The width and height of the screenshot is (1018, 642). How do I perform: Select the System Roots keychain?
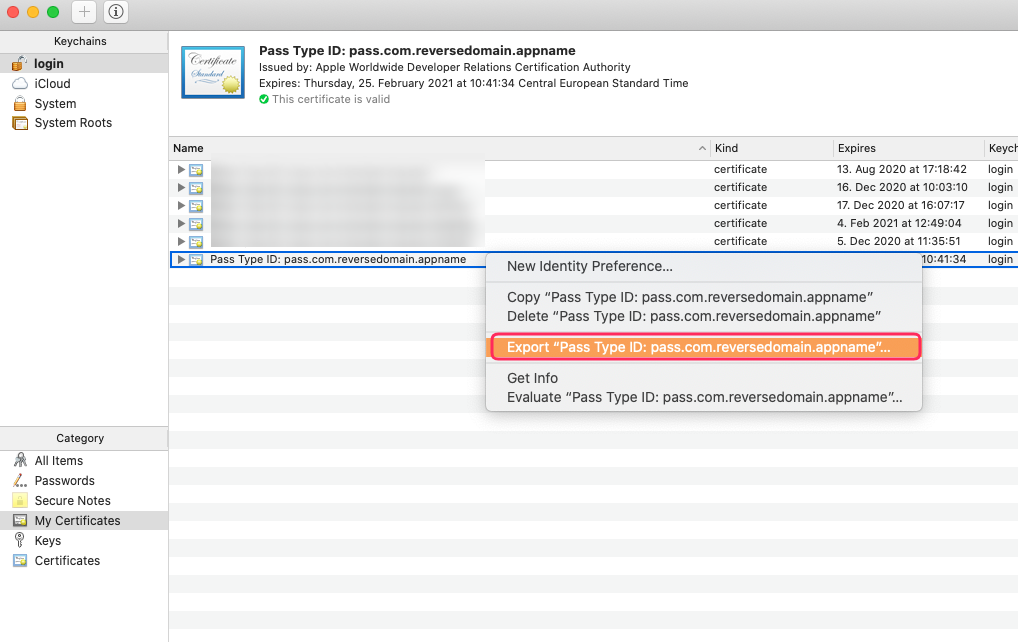click(x=84, y=123)
